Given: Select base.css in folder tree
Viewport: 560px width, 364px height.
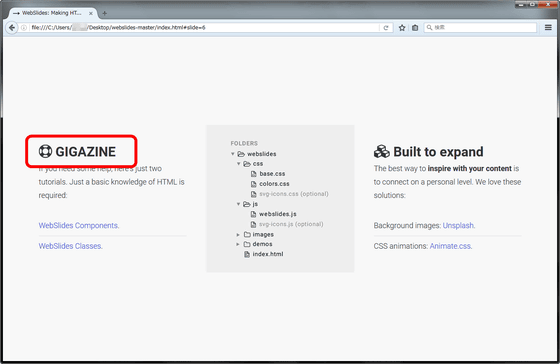Looking at the screenshot, I should click(x=272, y=174).
